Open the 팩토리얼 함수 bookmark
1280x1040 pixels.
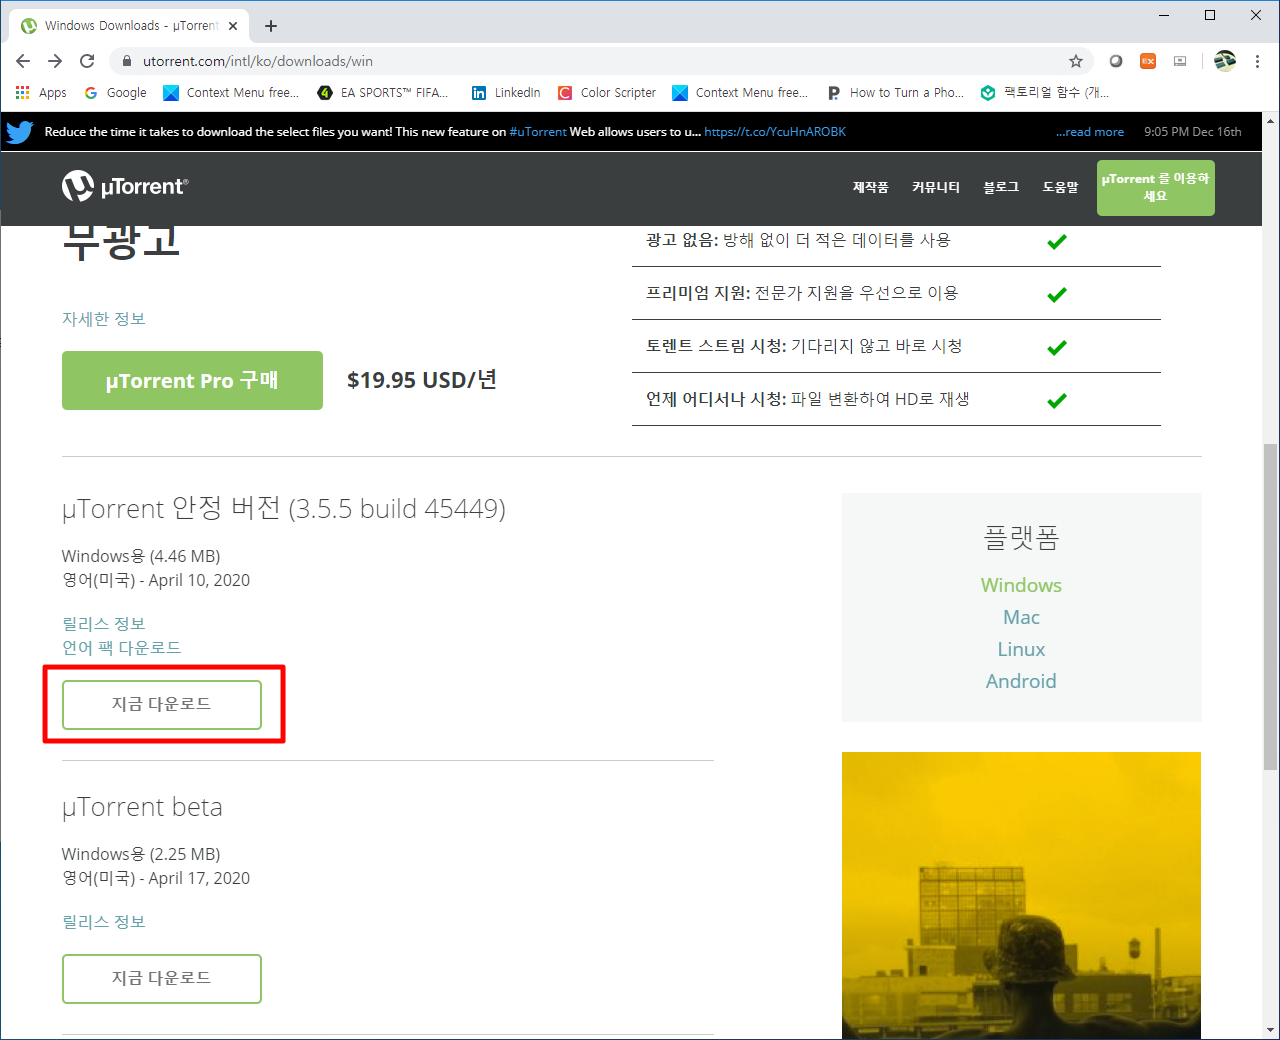pos(1045,93)
